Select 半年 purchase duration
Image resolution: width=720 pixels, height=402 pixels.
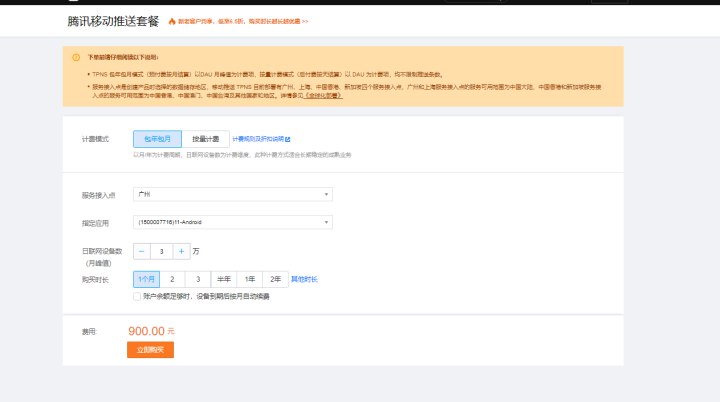click(x=224, y=279)
